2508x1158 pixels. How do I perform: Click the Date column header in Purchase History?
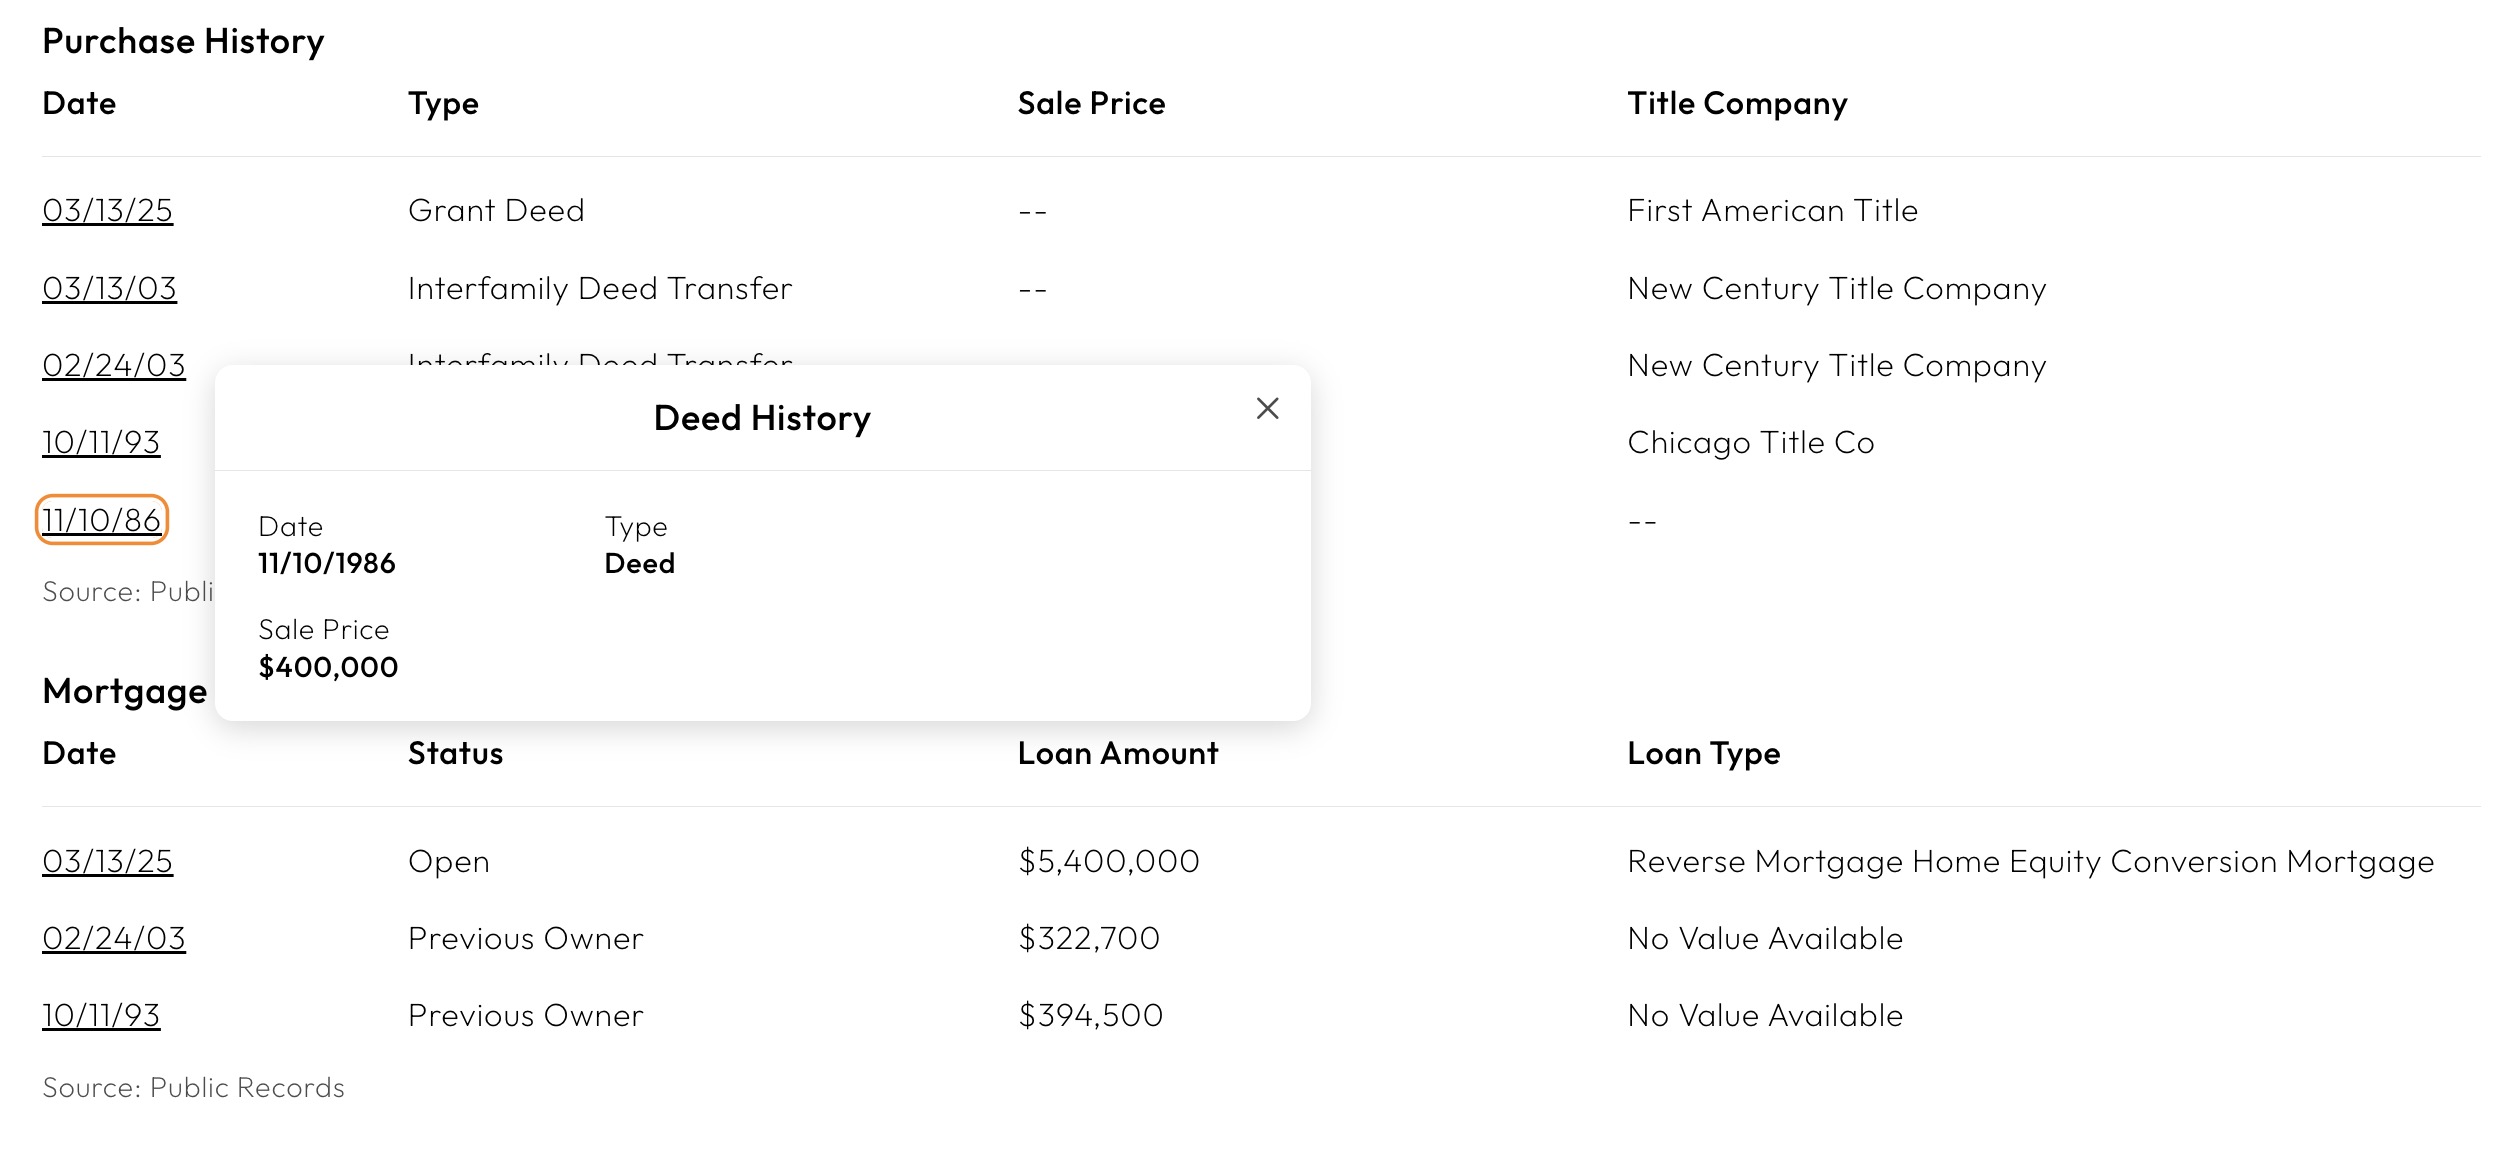click(79, 103)
